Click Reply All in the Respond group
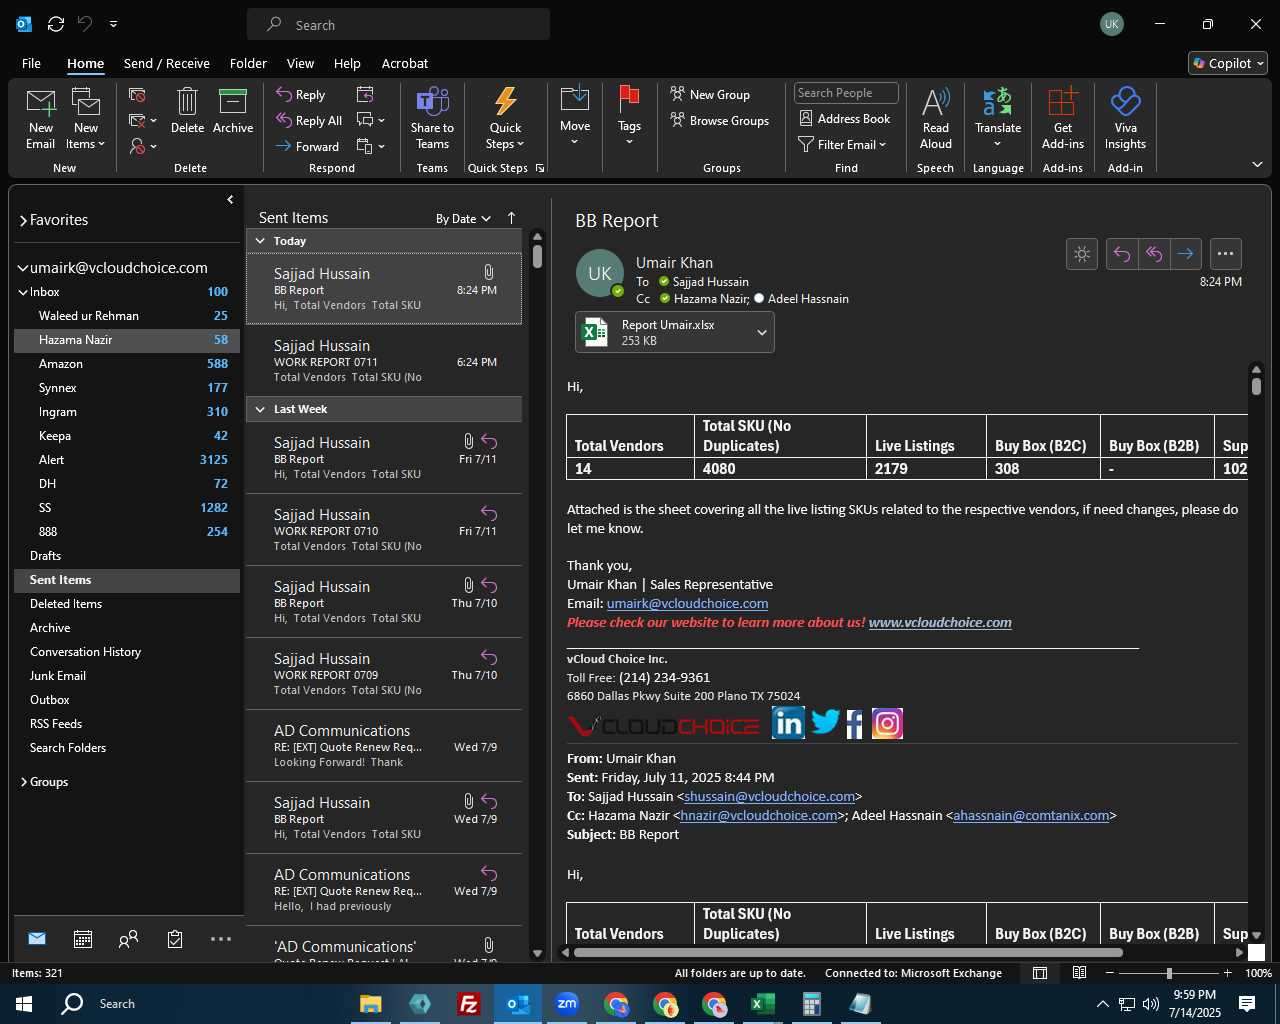Image resolution: width=1280 pixels, height=1024 pixels. tap(309, 120)
